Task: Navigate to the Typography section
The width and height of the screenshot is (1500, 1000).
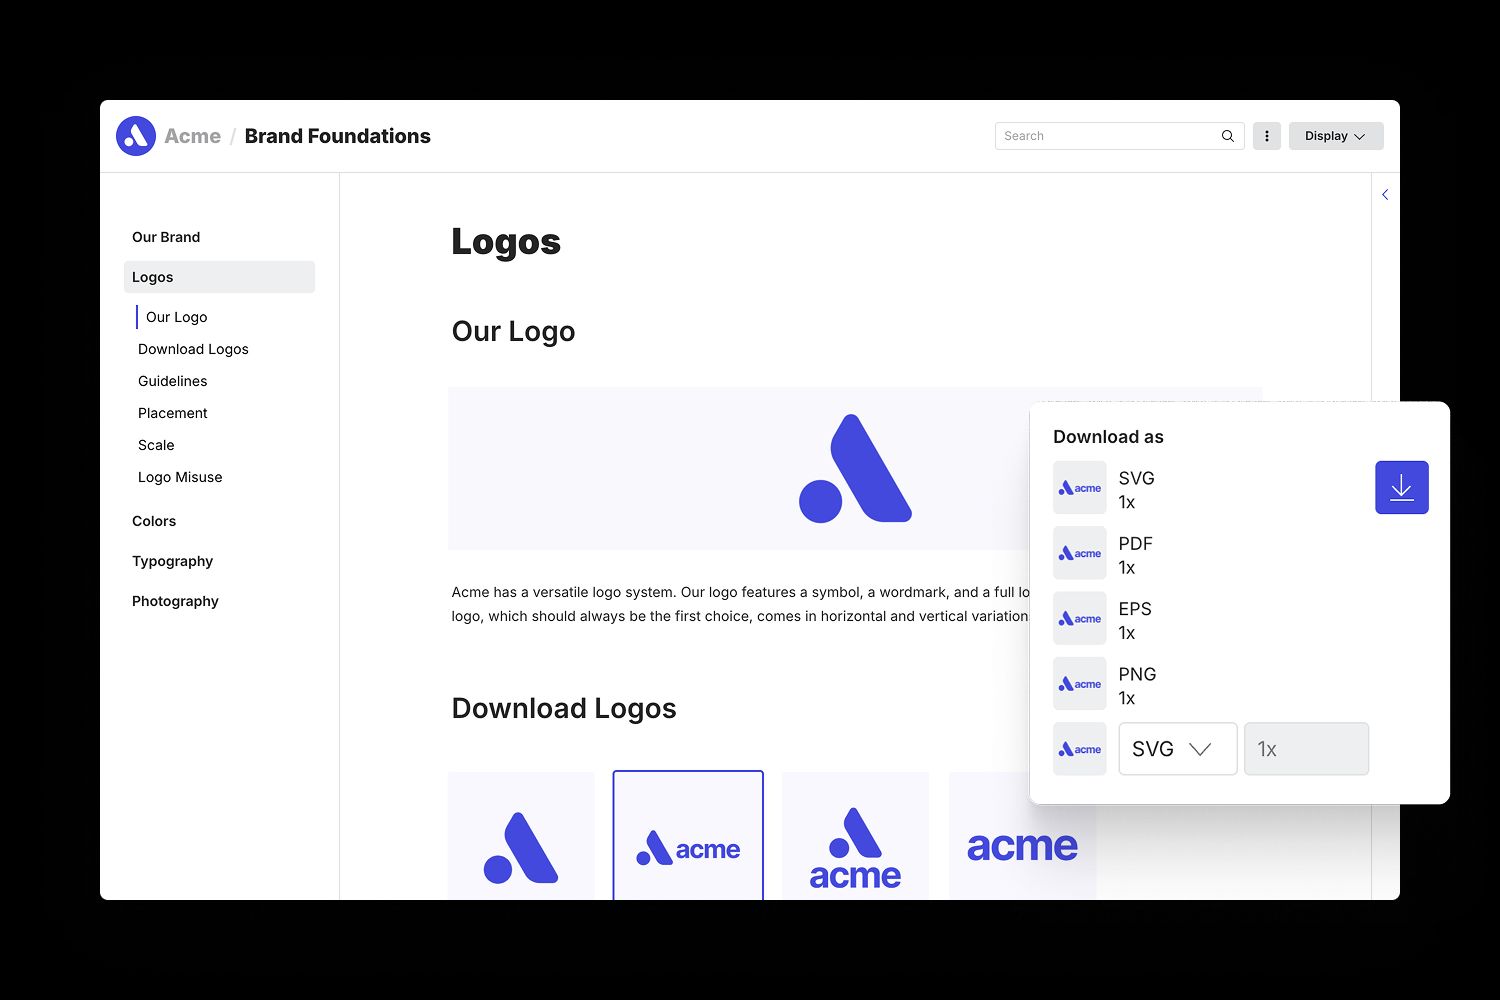Action: [172, 561]
